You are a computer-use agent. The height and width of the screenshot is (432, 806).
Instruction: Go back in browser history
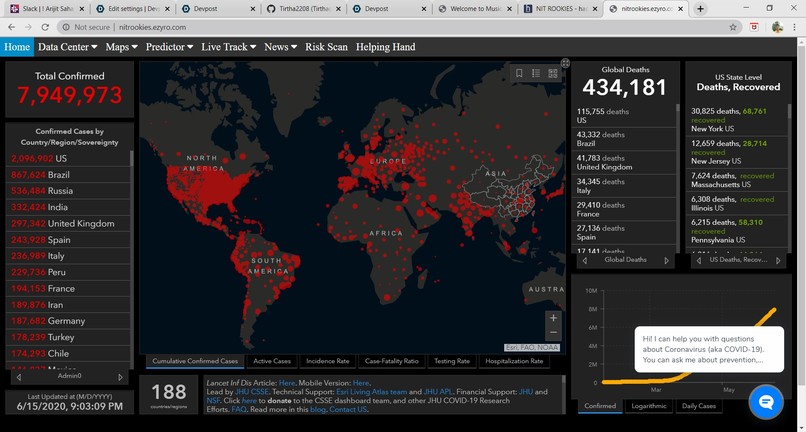11,27
